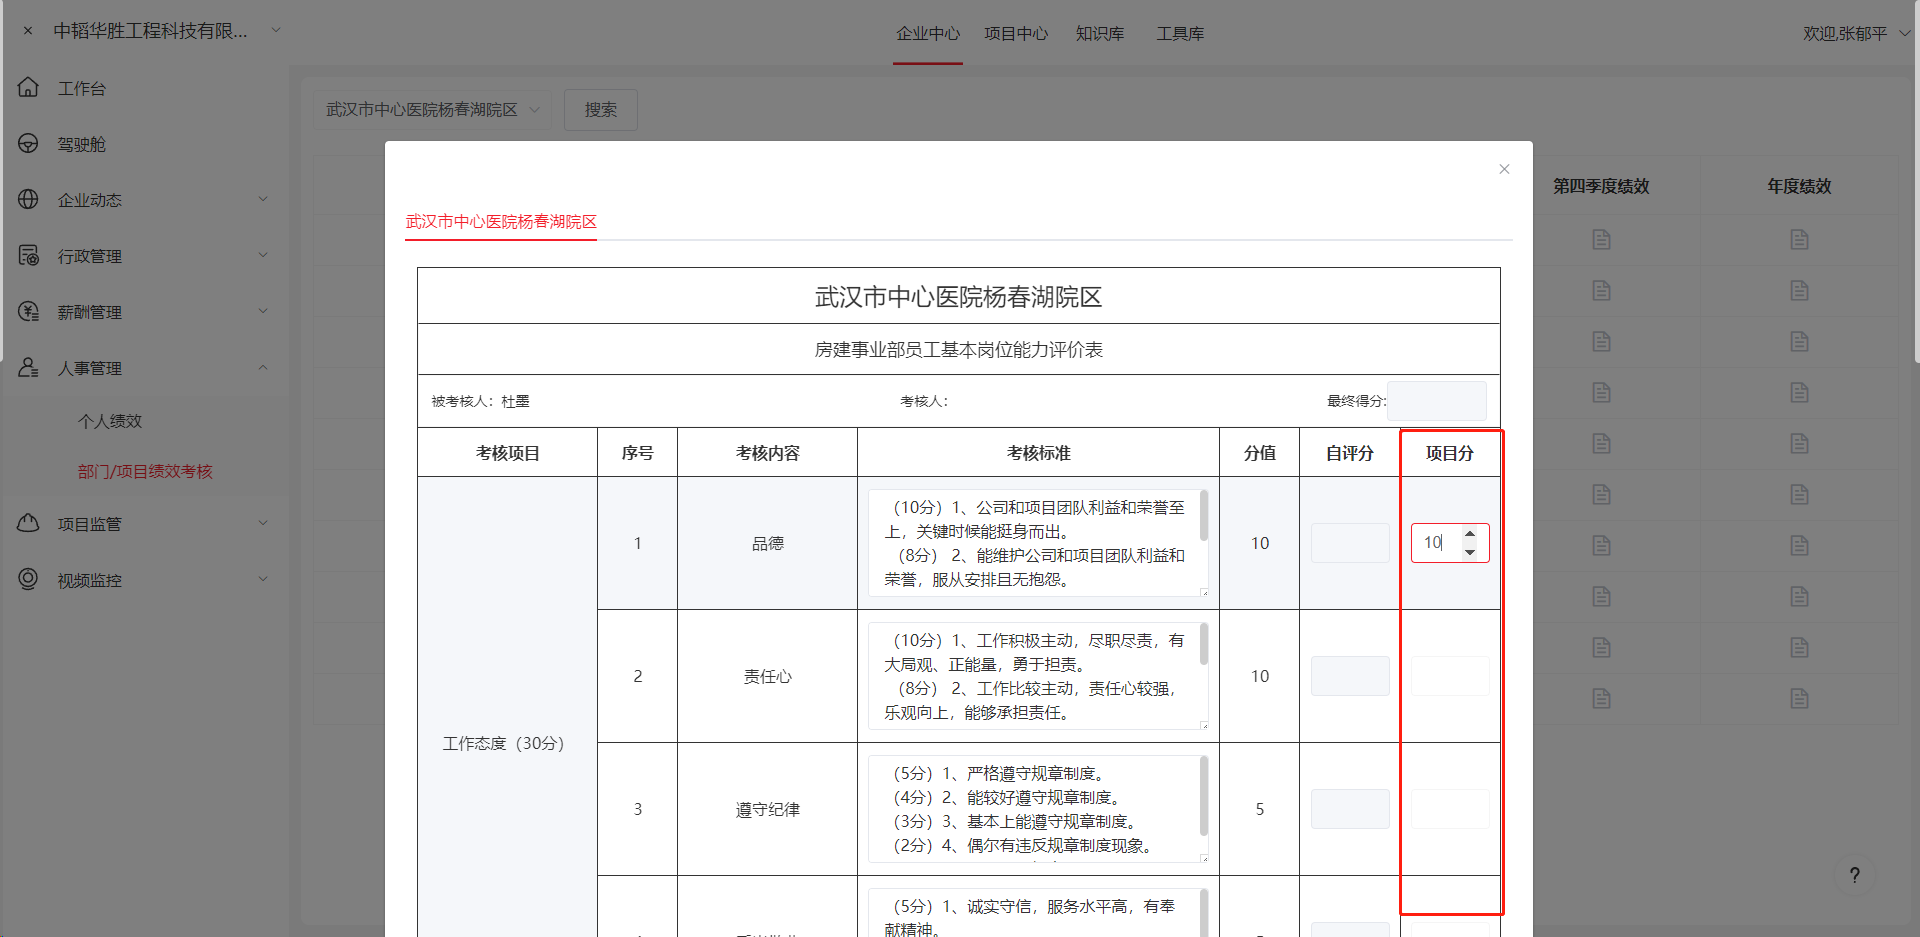Click the 品德 自评分 input field
1920x937 pixels.
1350,543
